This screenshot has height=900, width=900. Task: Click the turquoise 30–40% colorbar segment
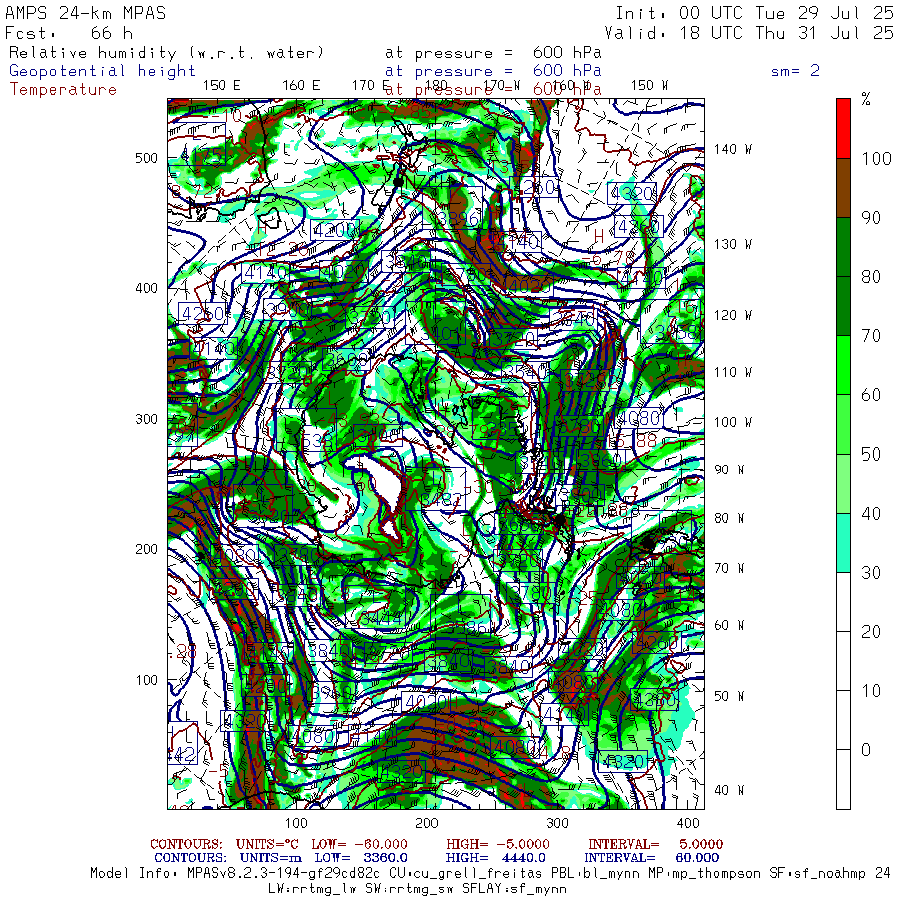pos(843,542)
